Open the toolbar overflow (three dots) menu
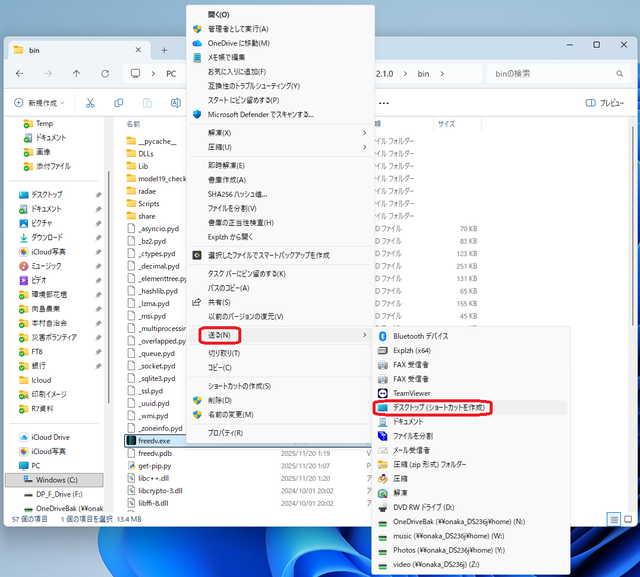 [383, 103]
